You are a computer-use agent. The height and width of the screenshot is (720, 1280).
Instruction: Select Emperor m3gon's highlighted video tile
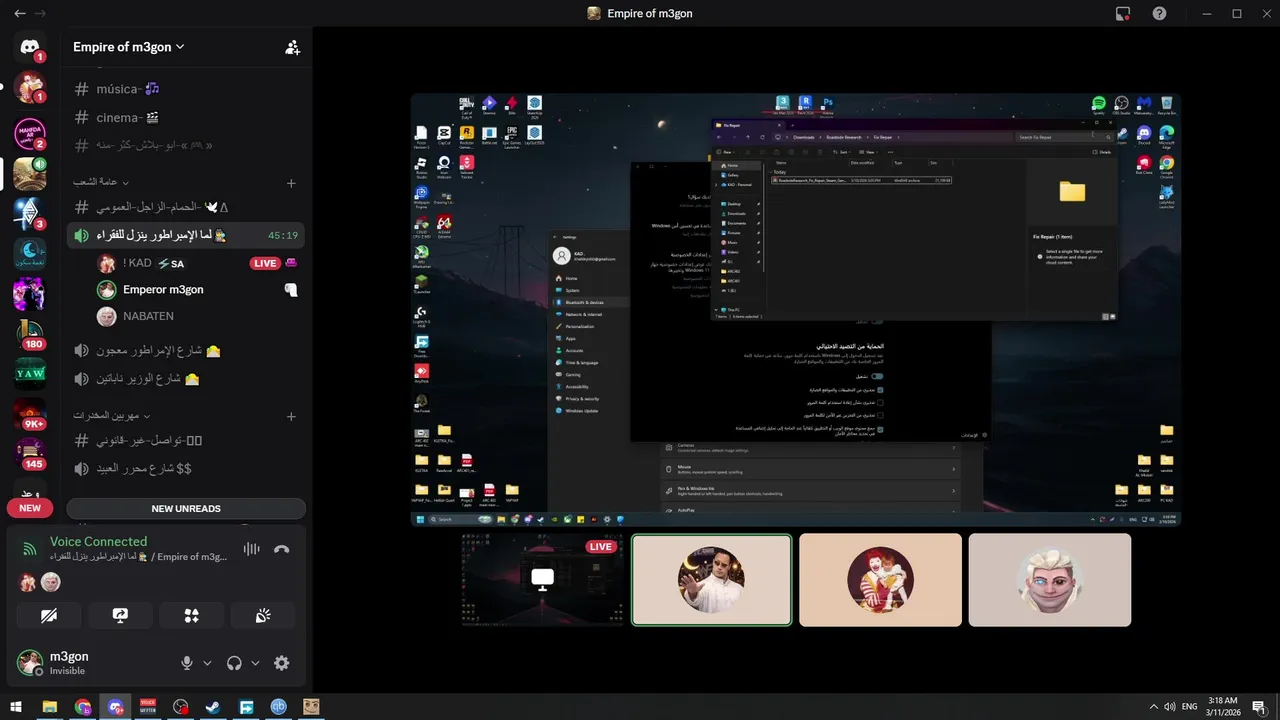(x=712, y=580)
